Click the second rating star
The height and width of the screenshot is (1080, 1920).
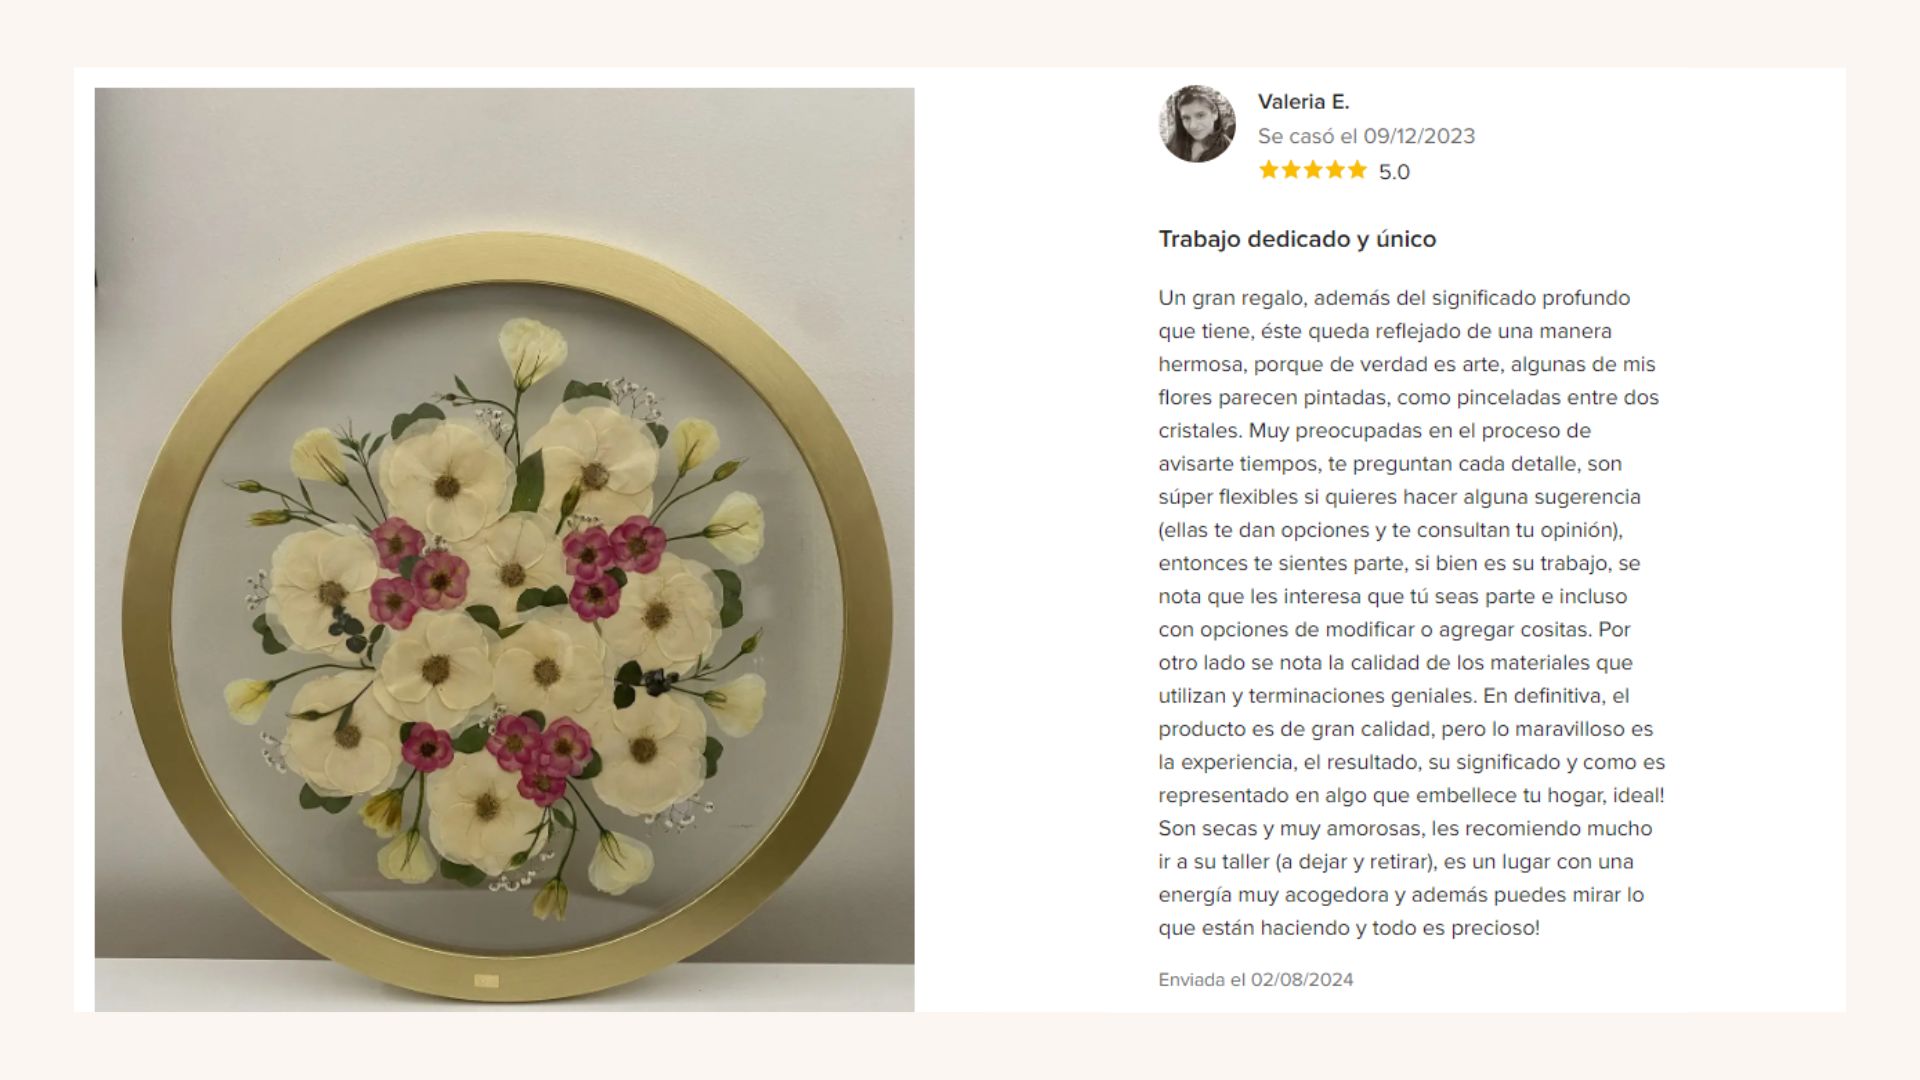tap(1291, 170)
